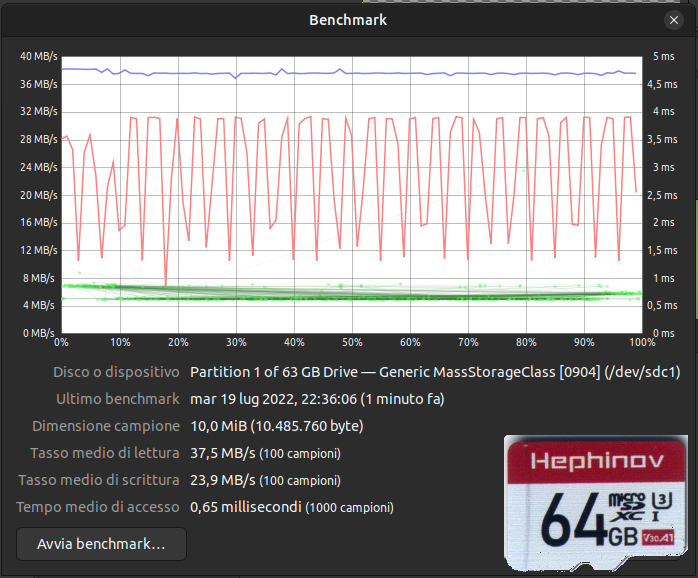Close the Benchmark dialog window
The width and height of the screenshot is (698, 578).
click(x=673, y=19)
